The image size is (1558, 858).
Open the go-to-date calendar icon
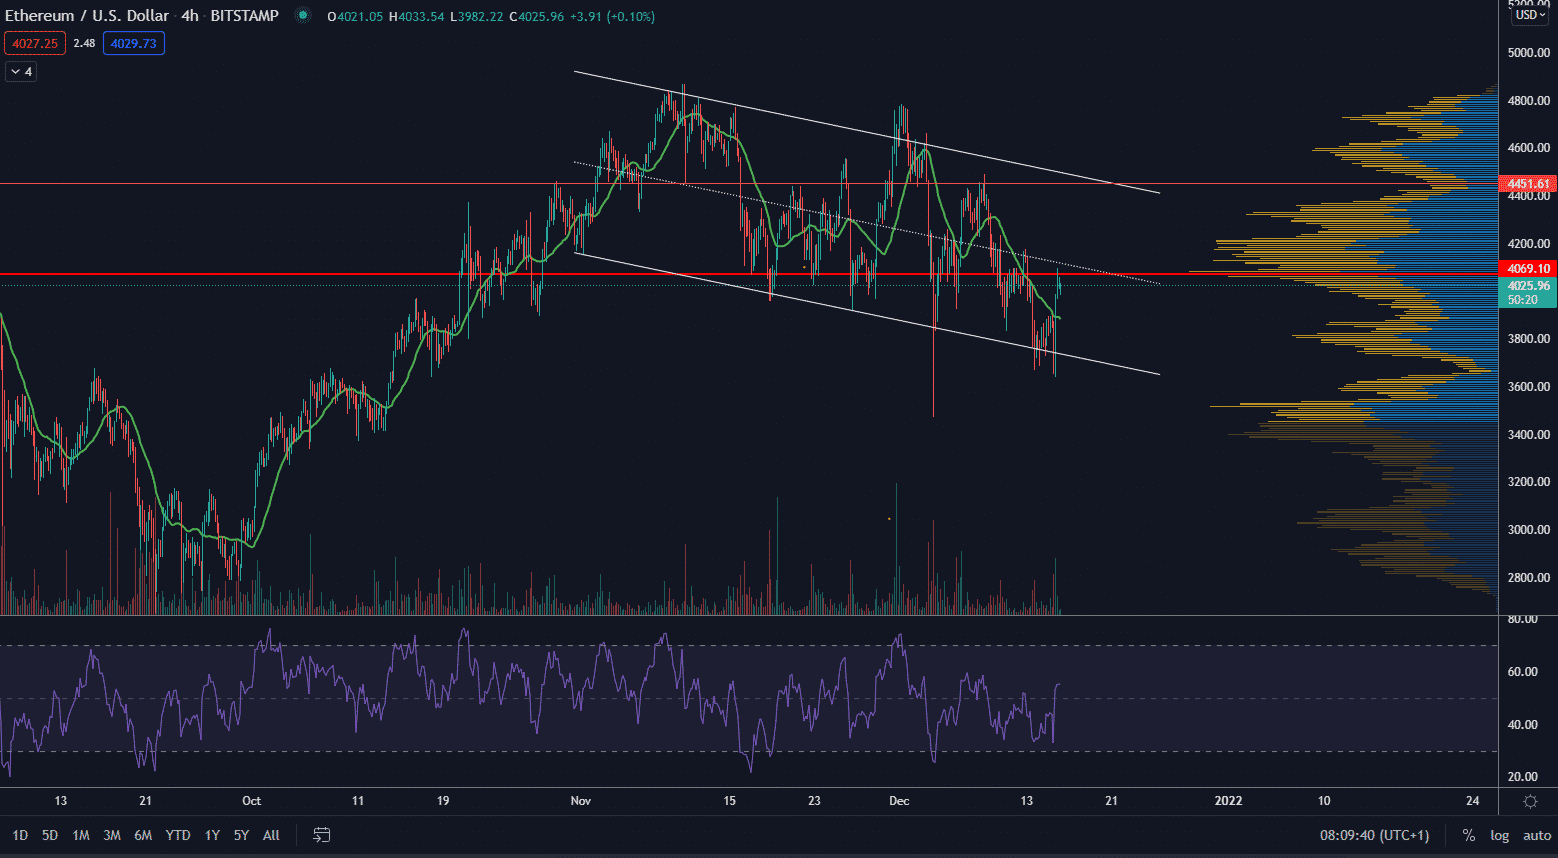point(322,835)
